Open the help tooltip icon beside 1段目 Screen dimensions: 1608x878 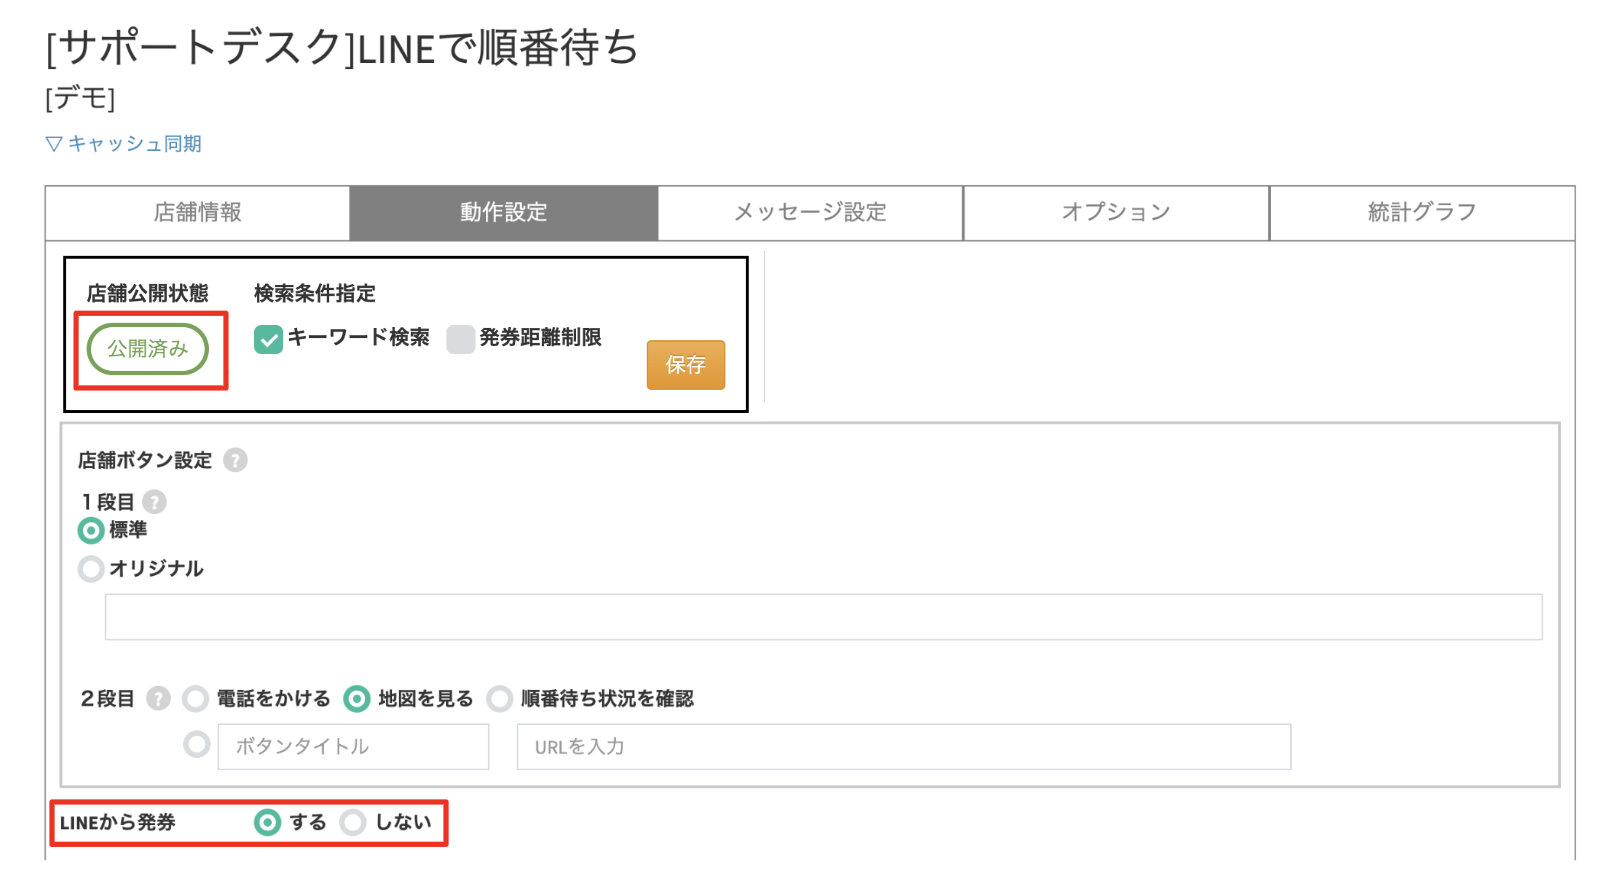153,503
